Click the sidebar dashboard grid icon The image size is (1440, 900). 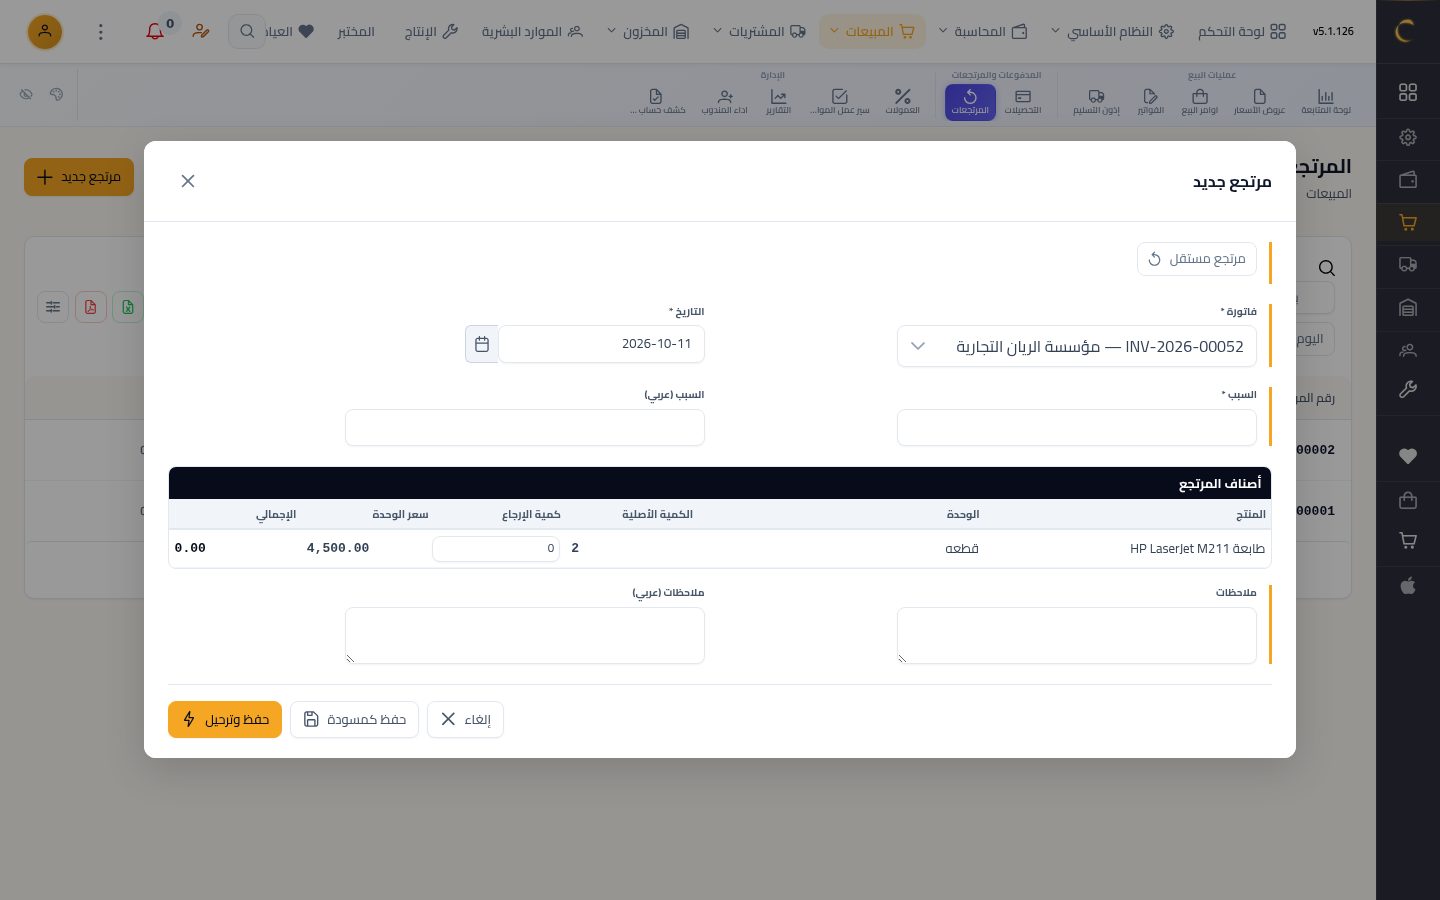click(1408, 92)
